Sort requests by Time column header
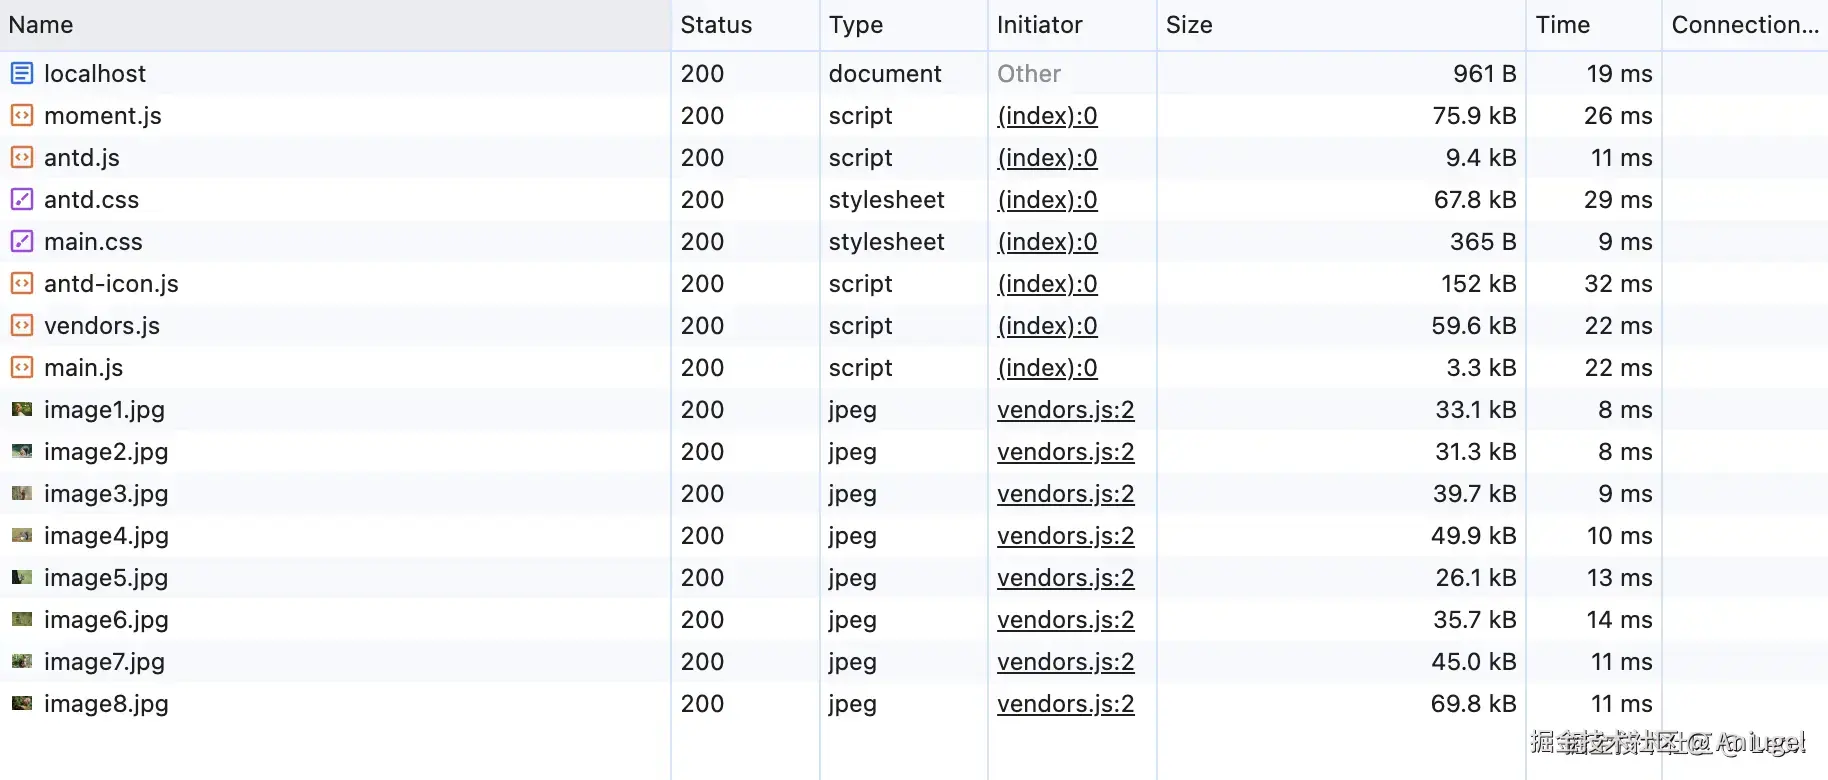Viewport: 1828px width, 780px height. (1562, 25)
